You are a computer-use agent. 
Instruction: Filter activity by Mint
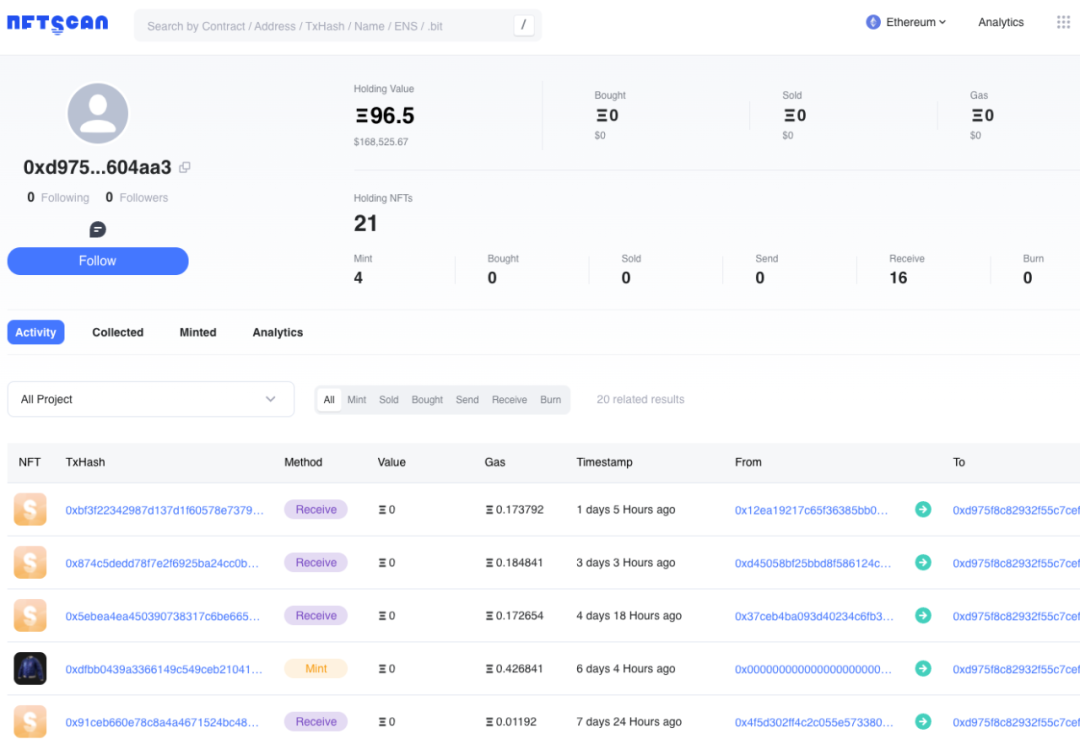click(x=357, y=400)
